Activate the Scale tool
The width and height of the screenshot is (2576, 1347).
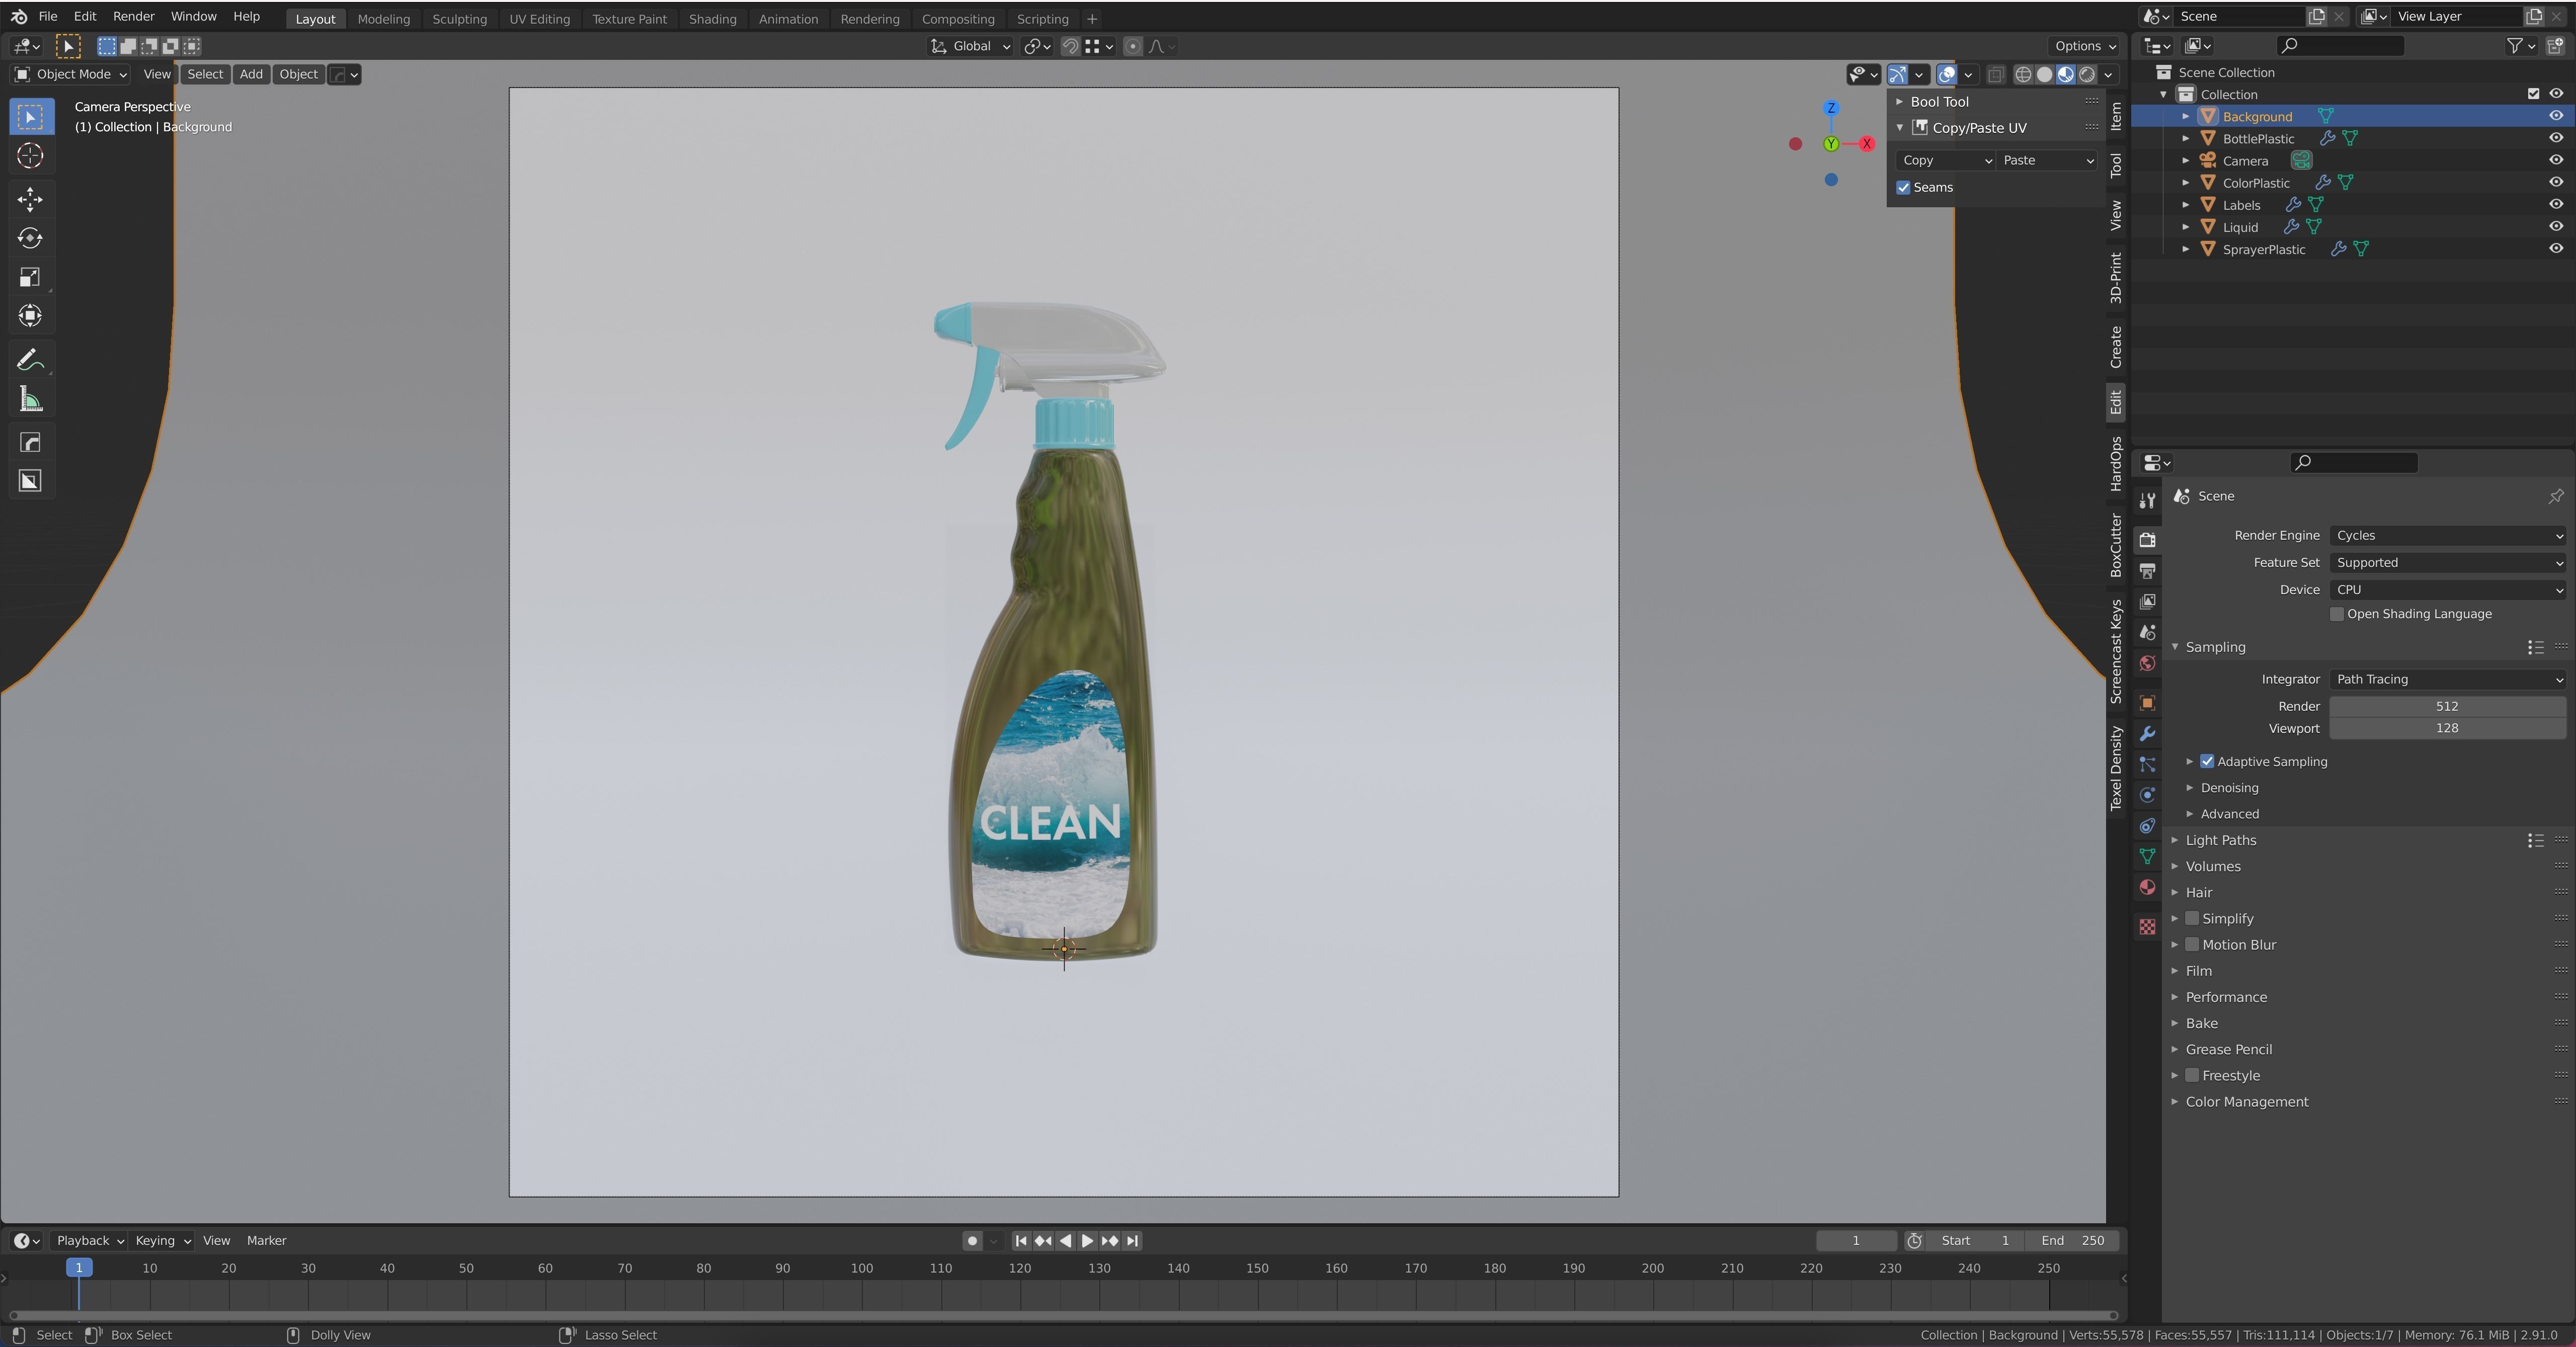tap(30, 277)
